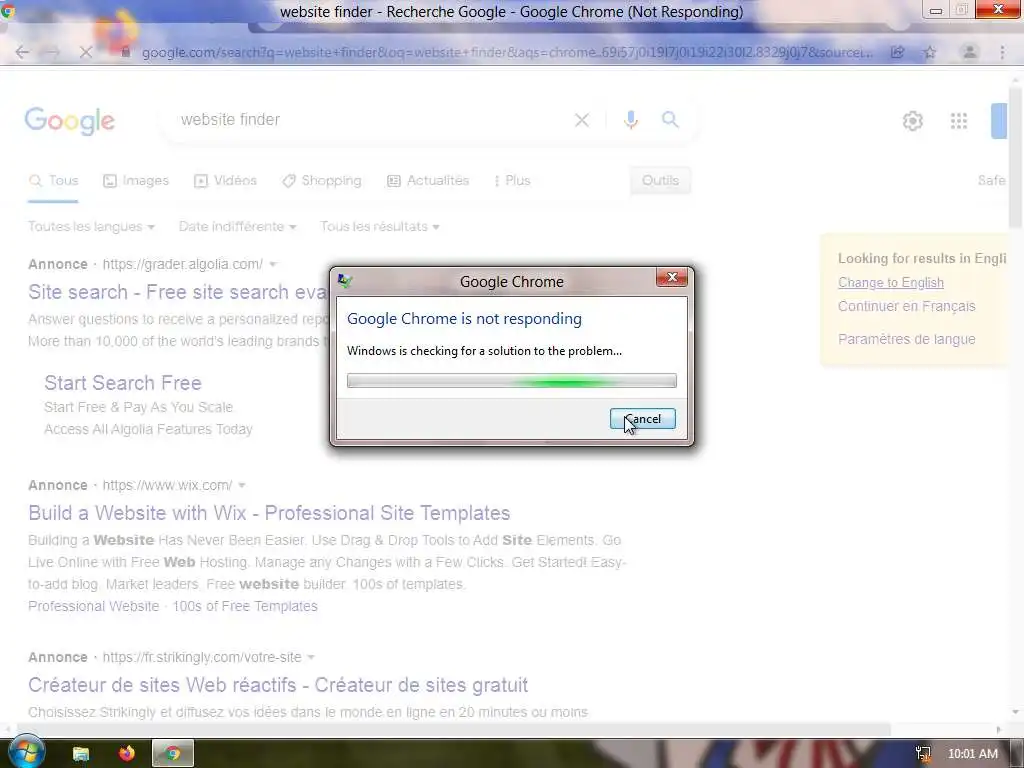Click the 10:01 AM clock

click(972, 754)
